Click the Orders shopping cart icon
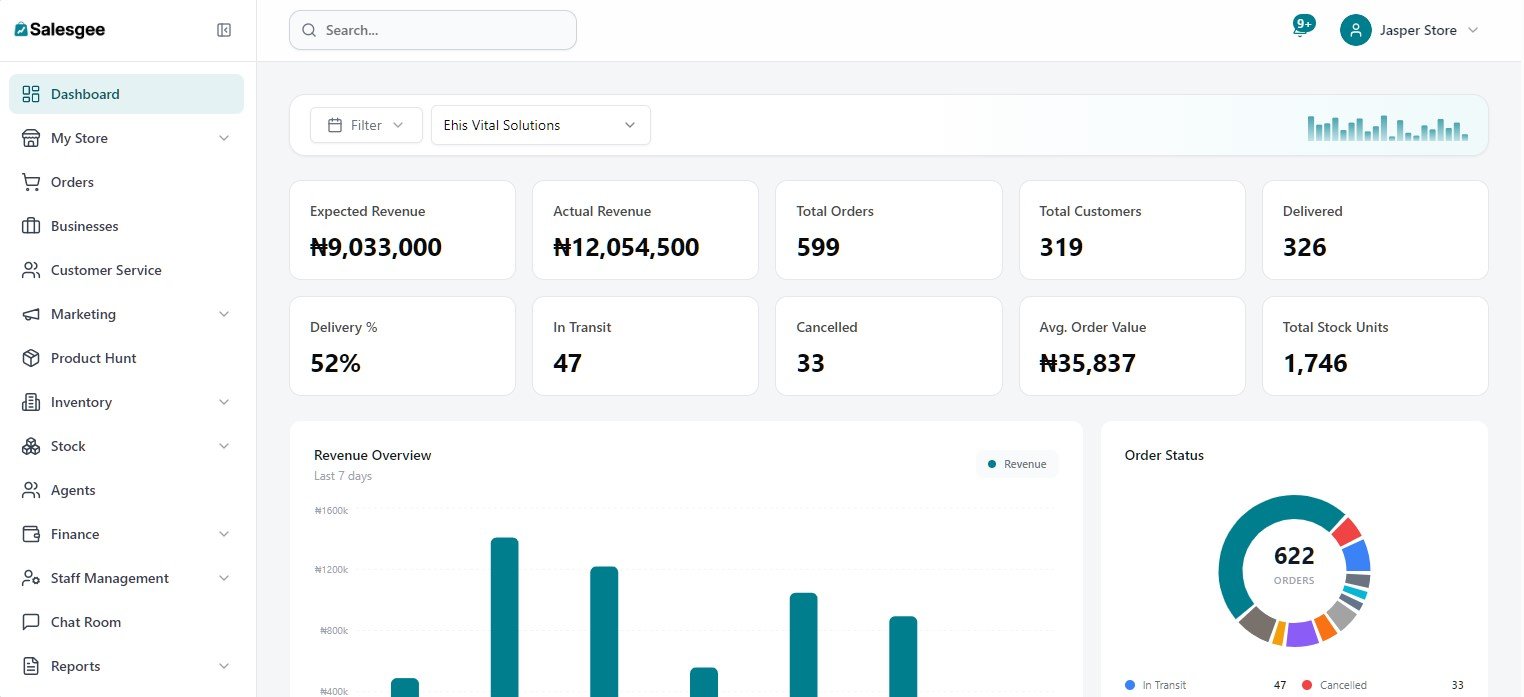The image size is (1524, 697). point(31,182)
